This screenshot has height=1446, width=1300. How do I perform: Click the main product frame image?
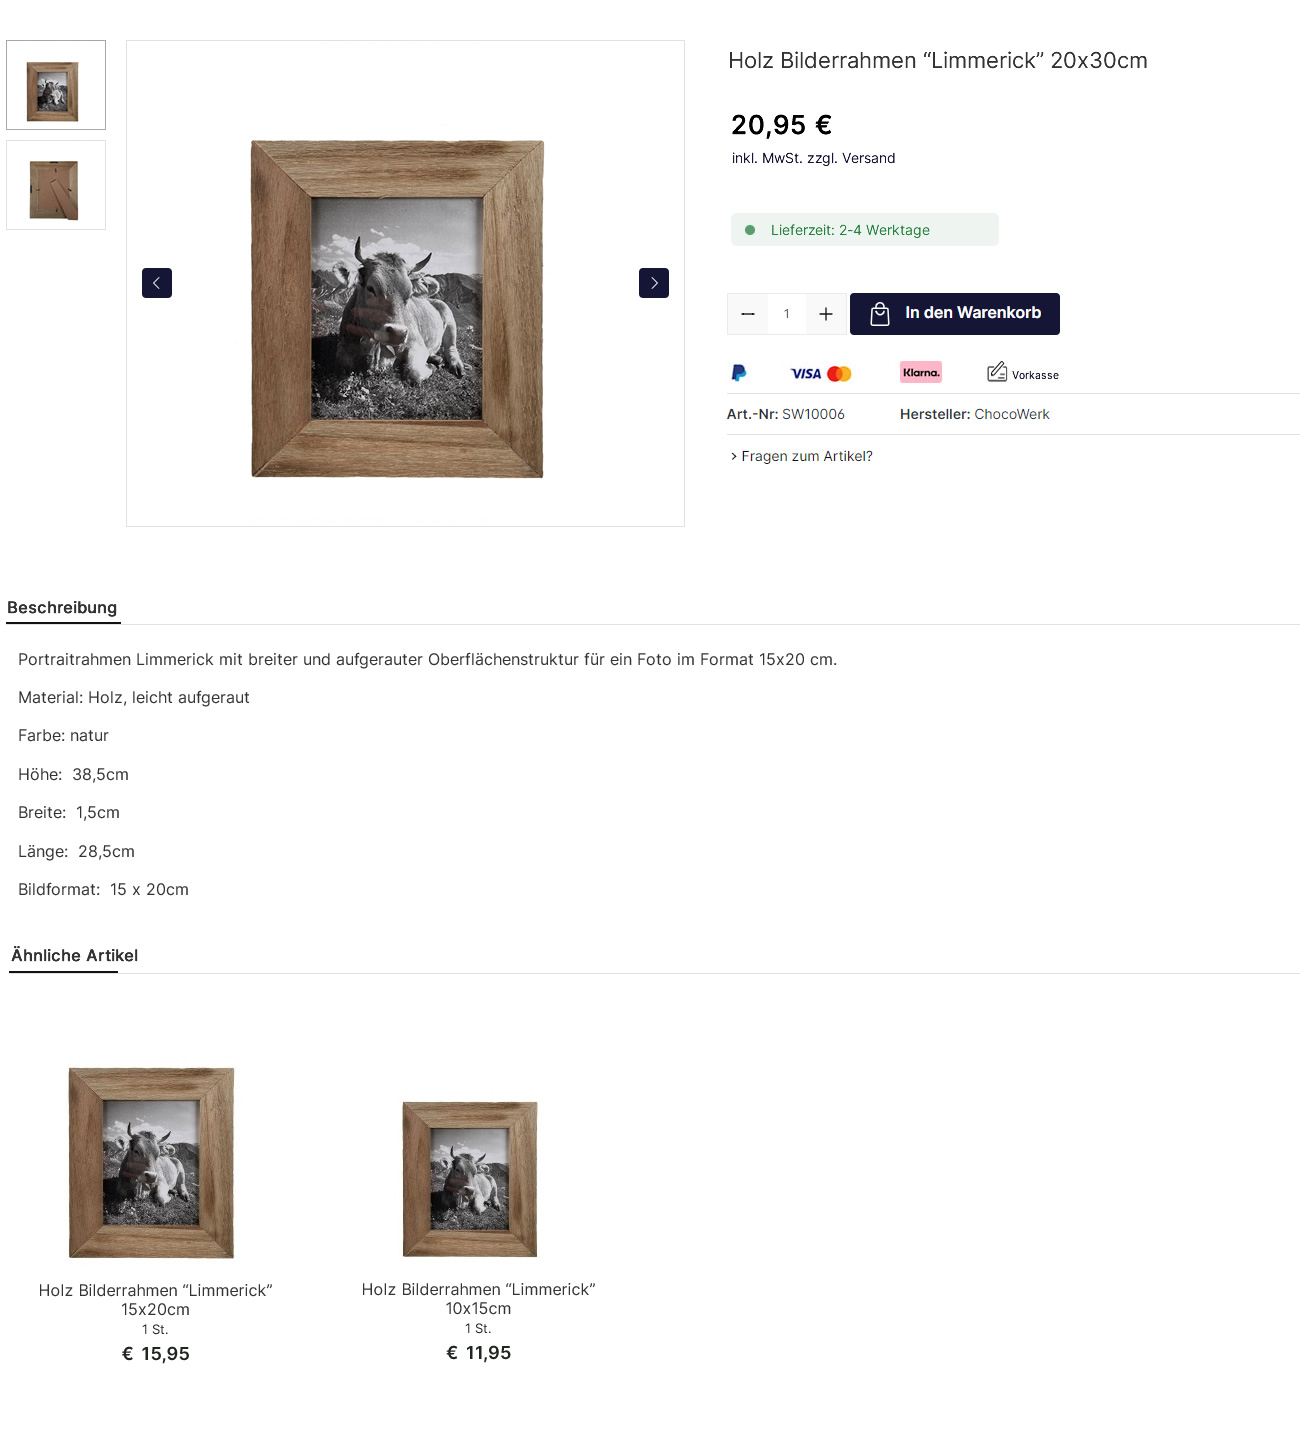397,309
